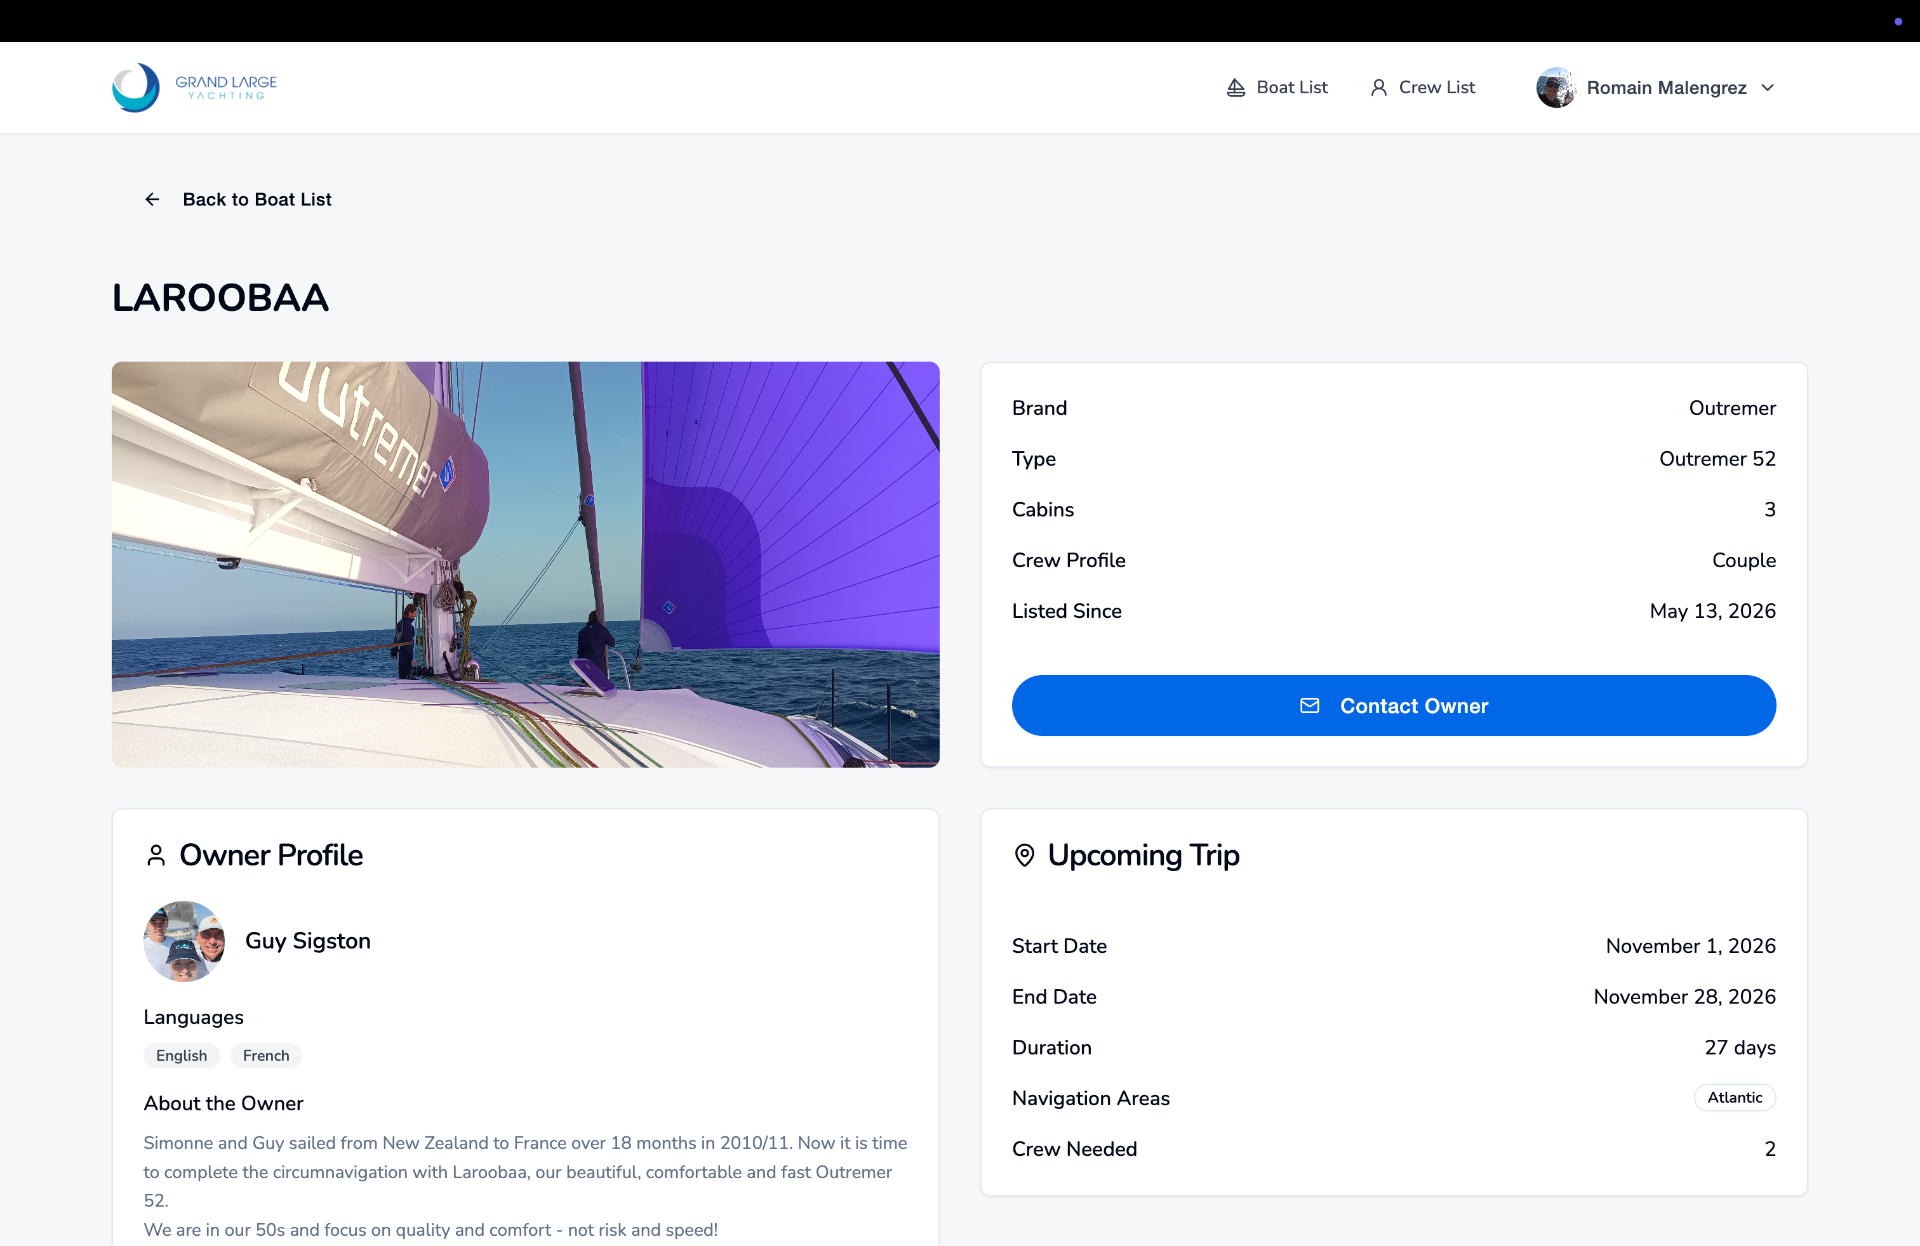Select the Crew Profile value Couple
This screenshot has width=1920, height=1246.
tap(1744, 561)
